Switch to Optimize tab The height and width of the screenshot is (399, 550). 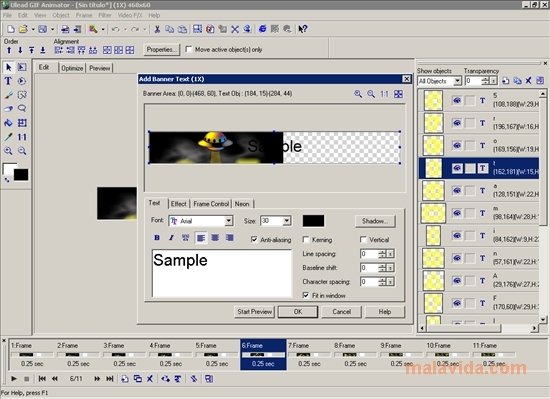coord(72,68)
